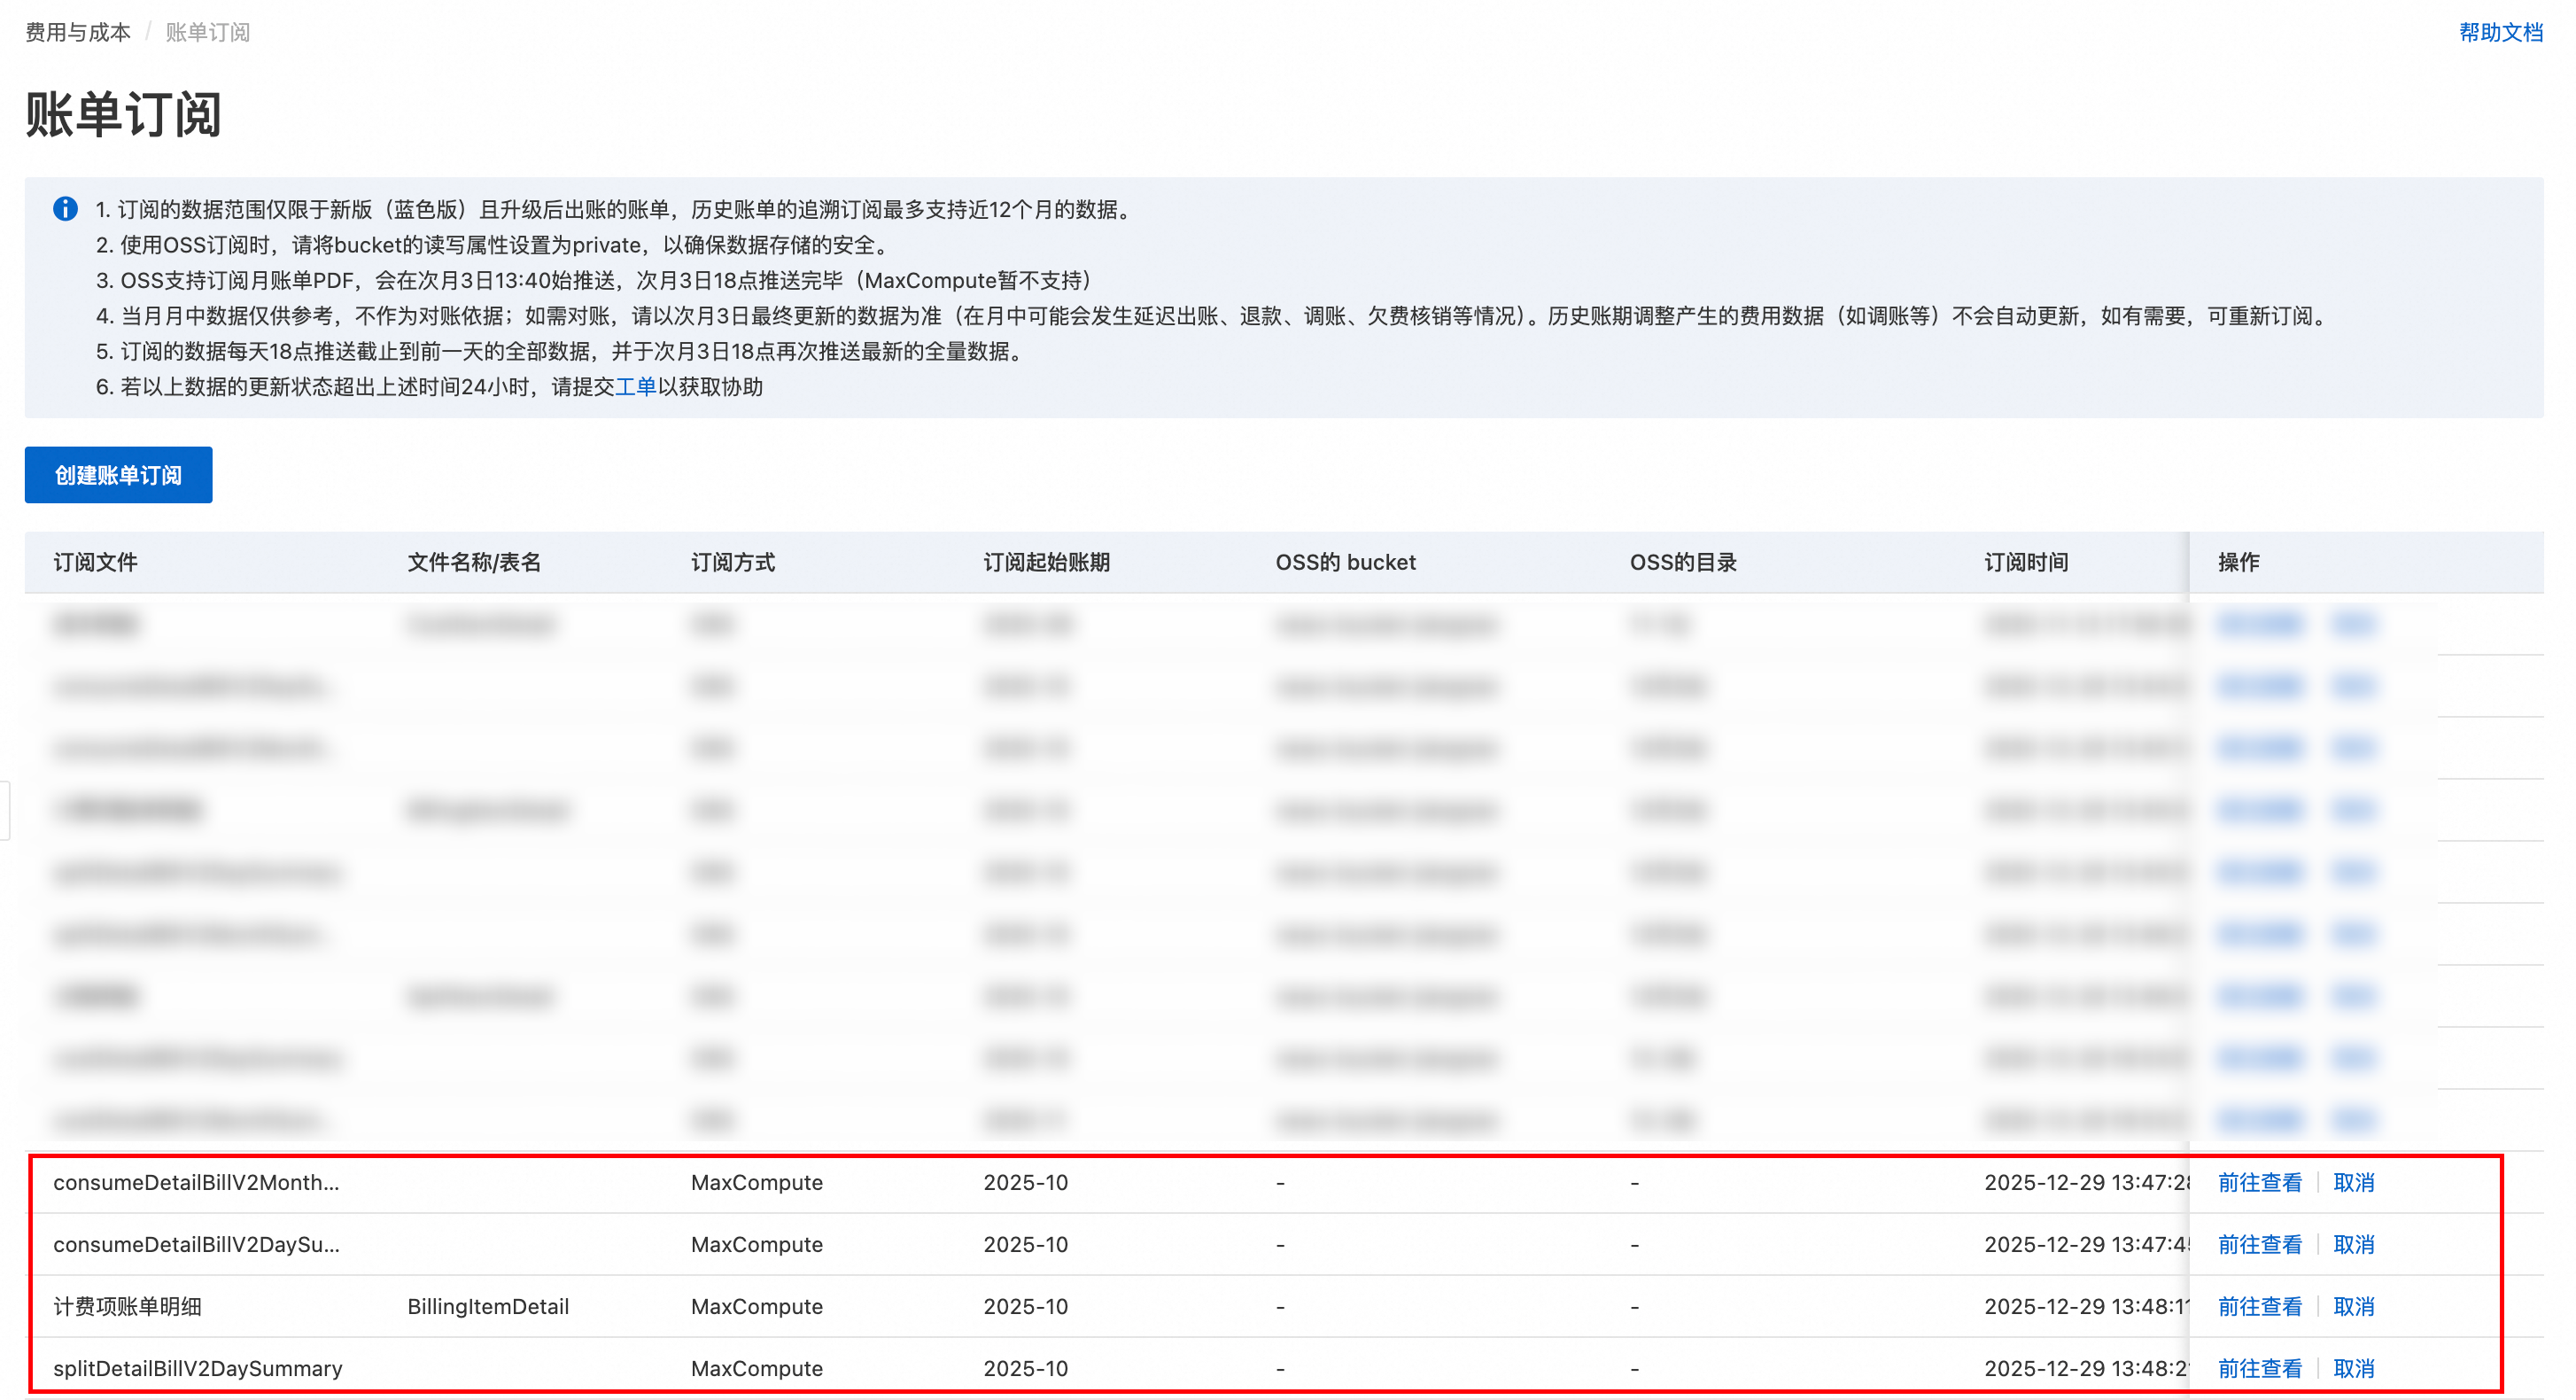Screen dimensions: 2576x1400
Task: Click the 订阅时间 column header
Action: [2026, 562]
